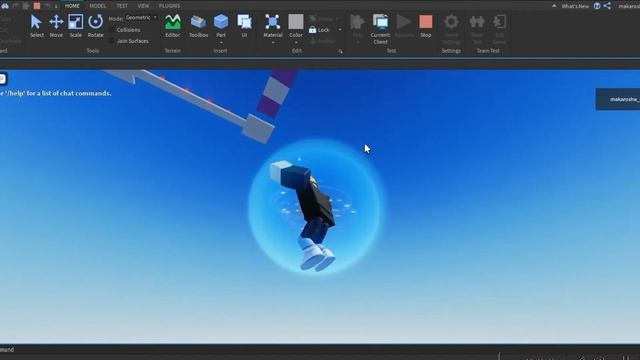Expand the Play dropdown arrow
The image size is (640, 360).
coord(357,42)
